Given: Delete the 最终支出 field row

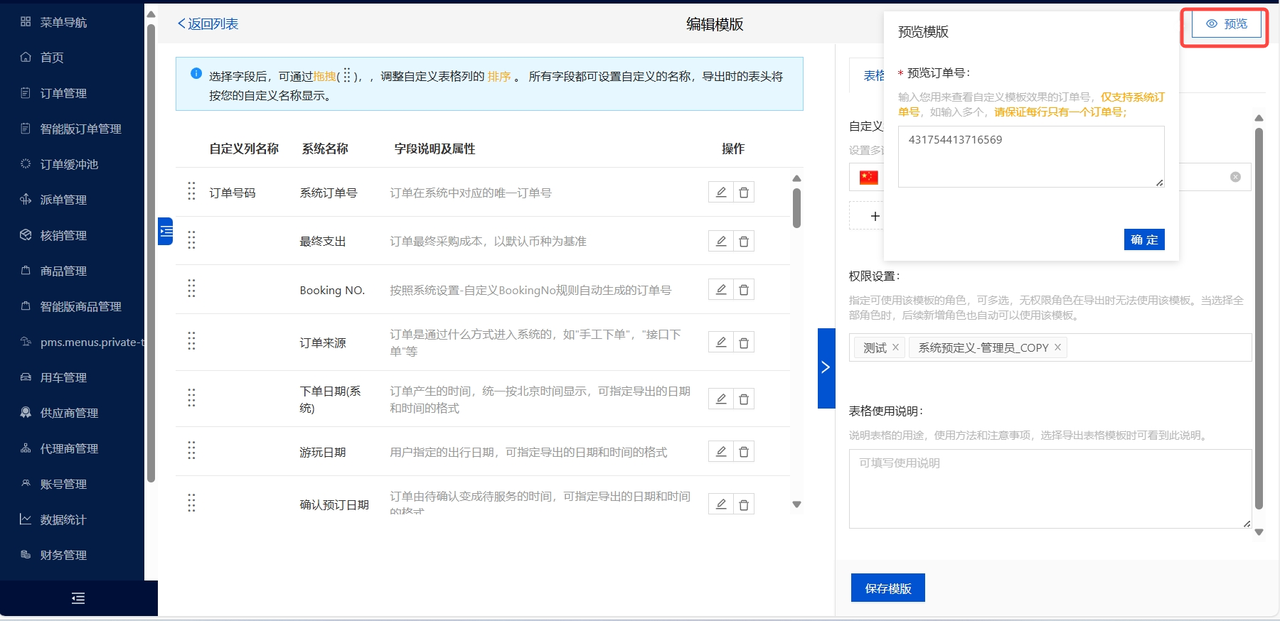Looking at the screenshot, I should pyautogui.click(x=744, y=241).
